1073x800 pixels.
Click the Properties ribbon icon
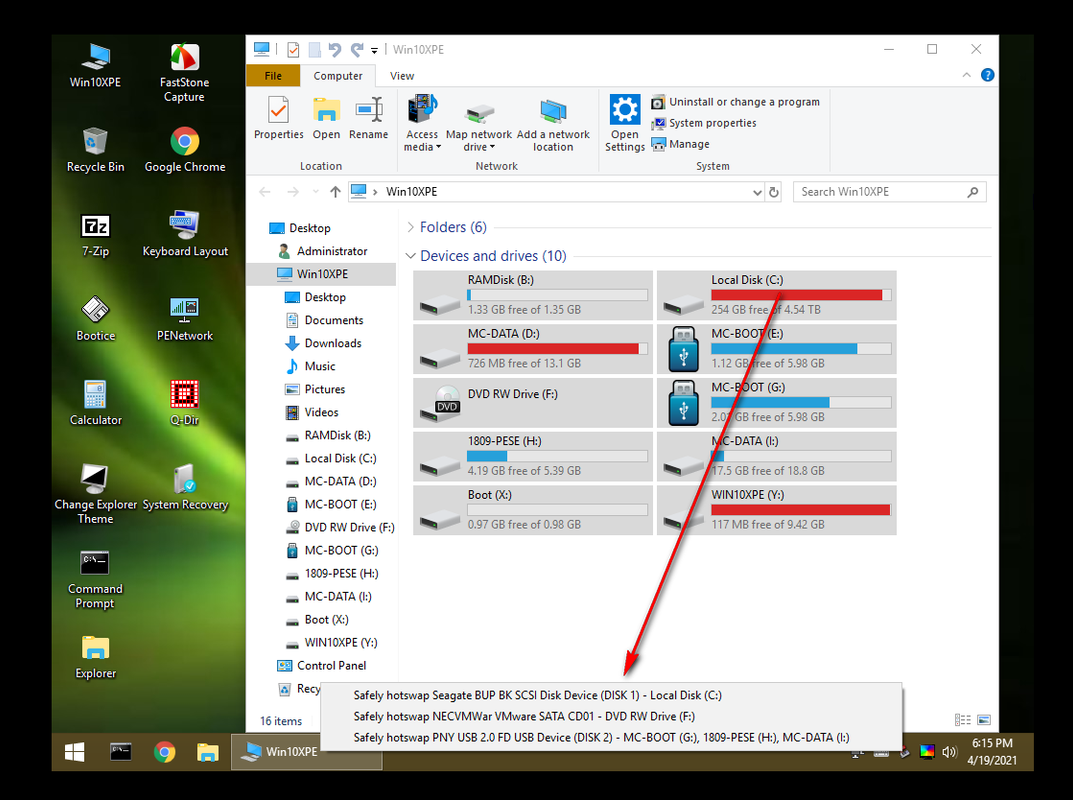click(279, 118)
